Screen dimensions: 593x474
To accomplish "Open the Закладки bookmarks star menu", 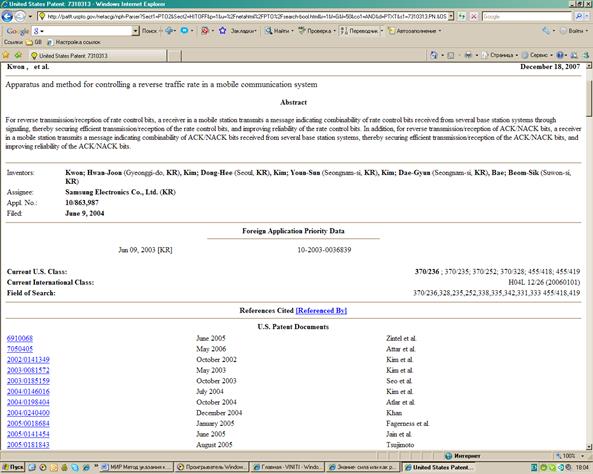I will [x=237, y=31].
